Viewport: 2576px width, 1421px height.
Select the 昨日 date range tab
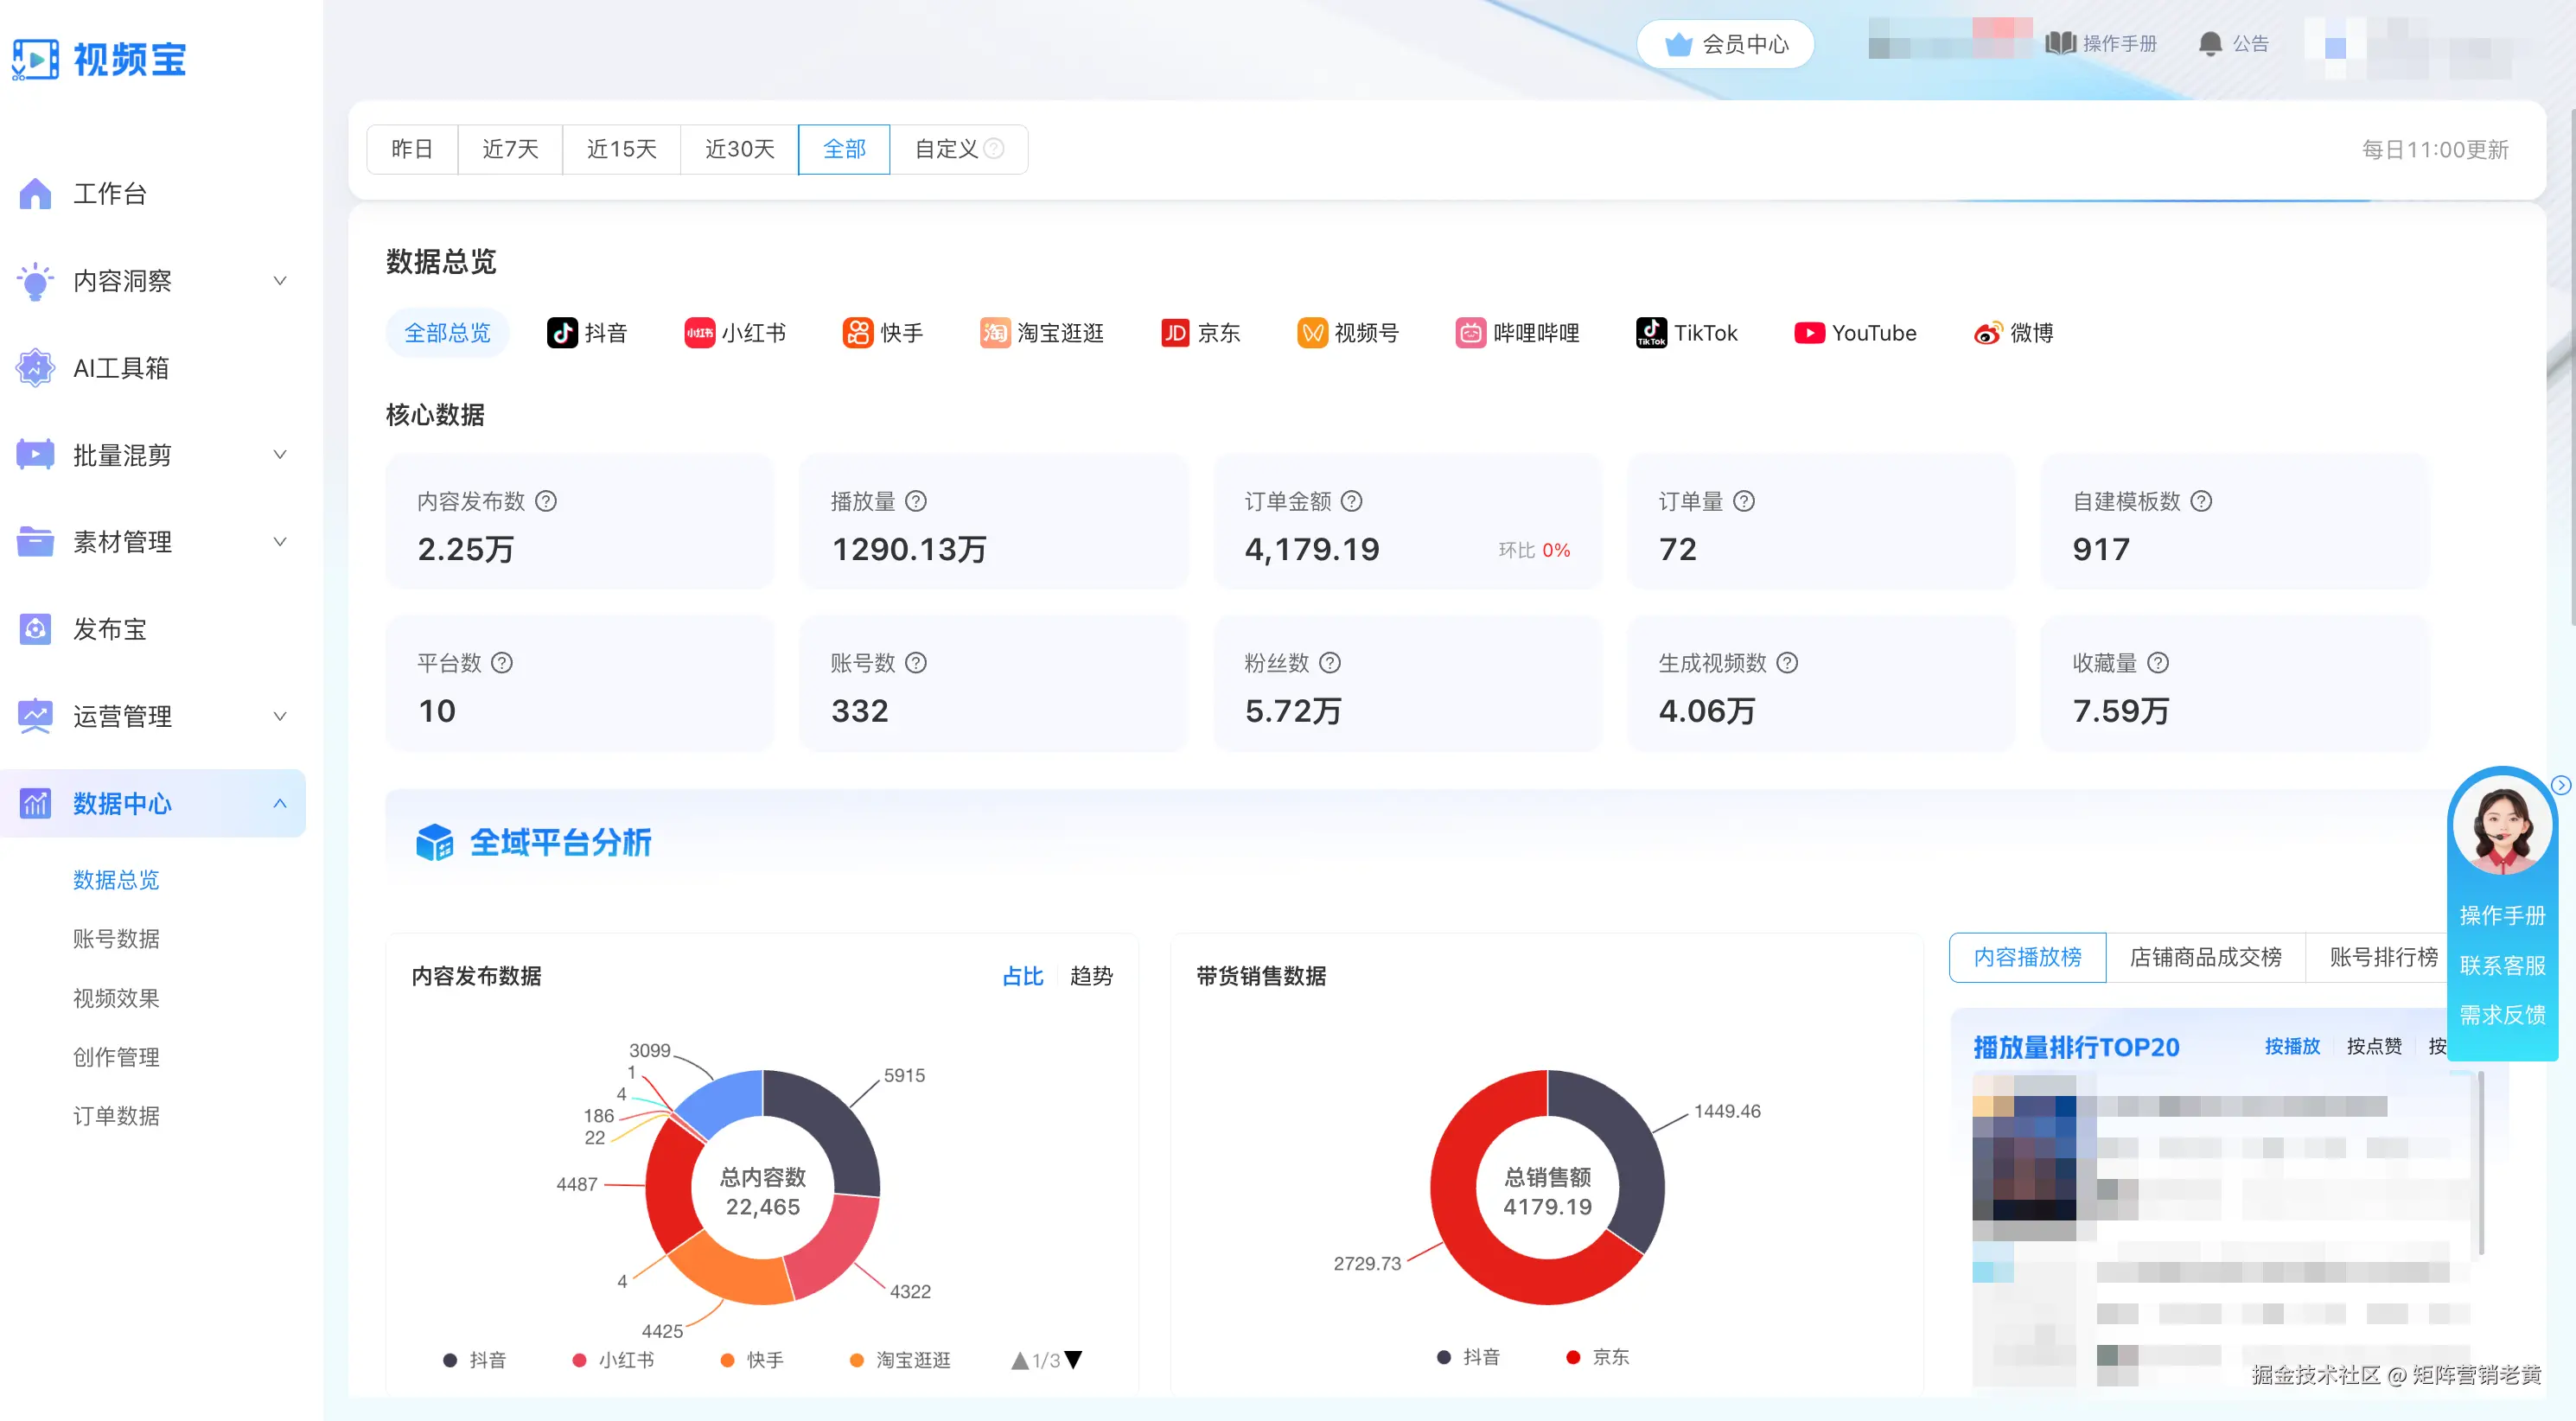(x=412, y=149)
